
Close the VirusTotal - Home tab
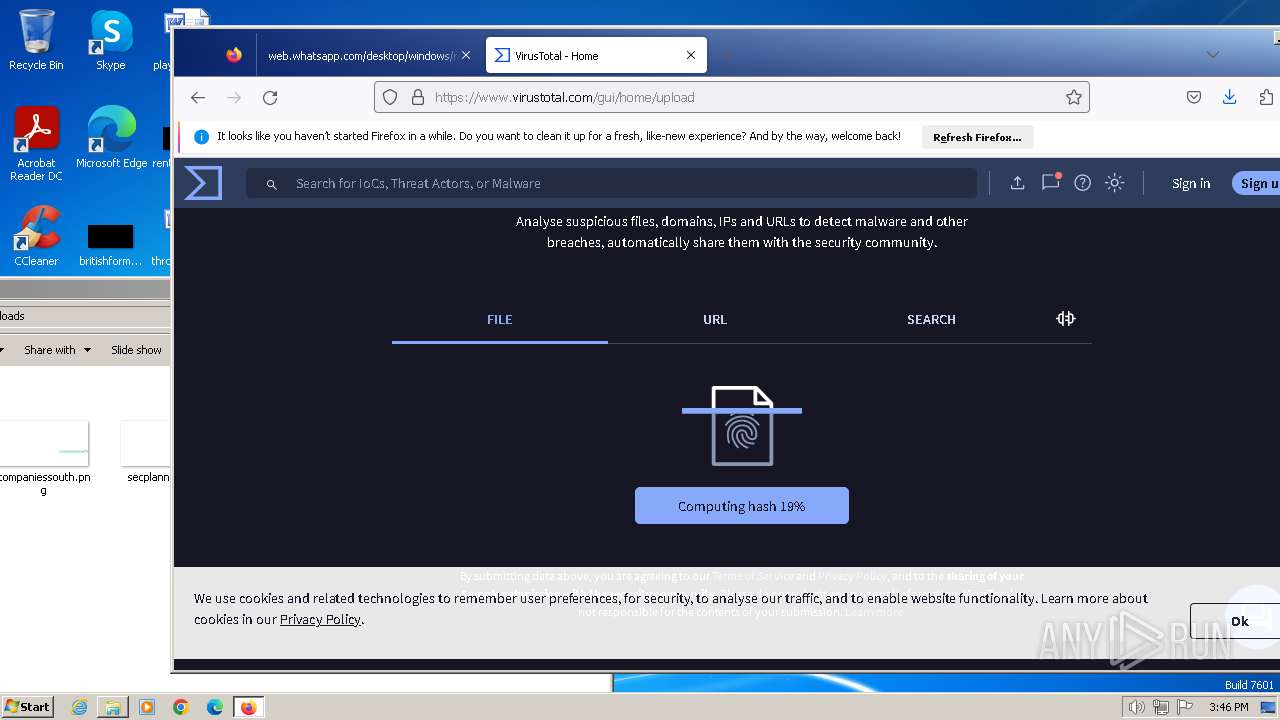pyautogui.click(x=691, y=55)
